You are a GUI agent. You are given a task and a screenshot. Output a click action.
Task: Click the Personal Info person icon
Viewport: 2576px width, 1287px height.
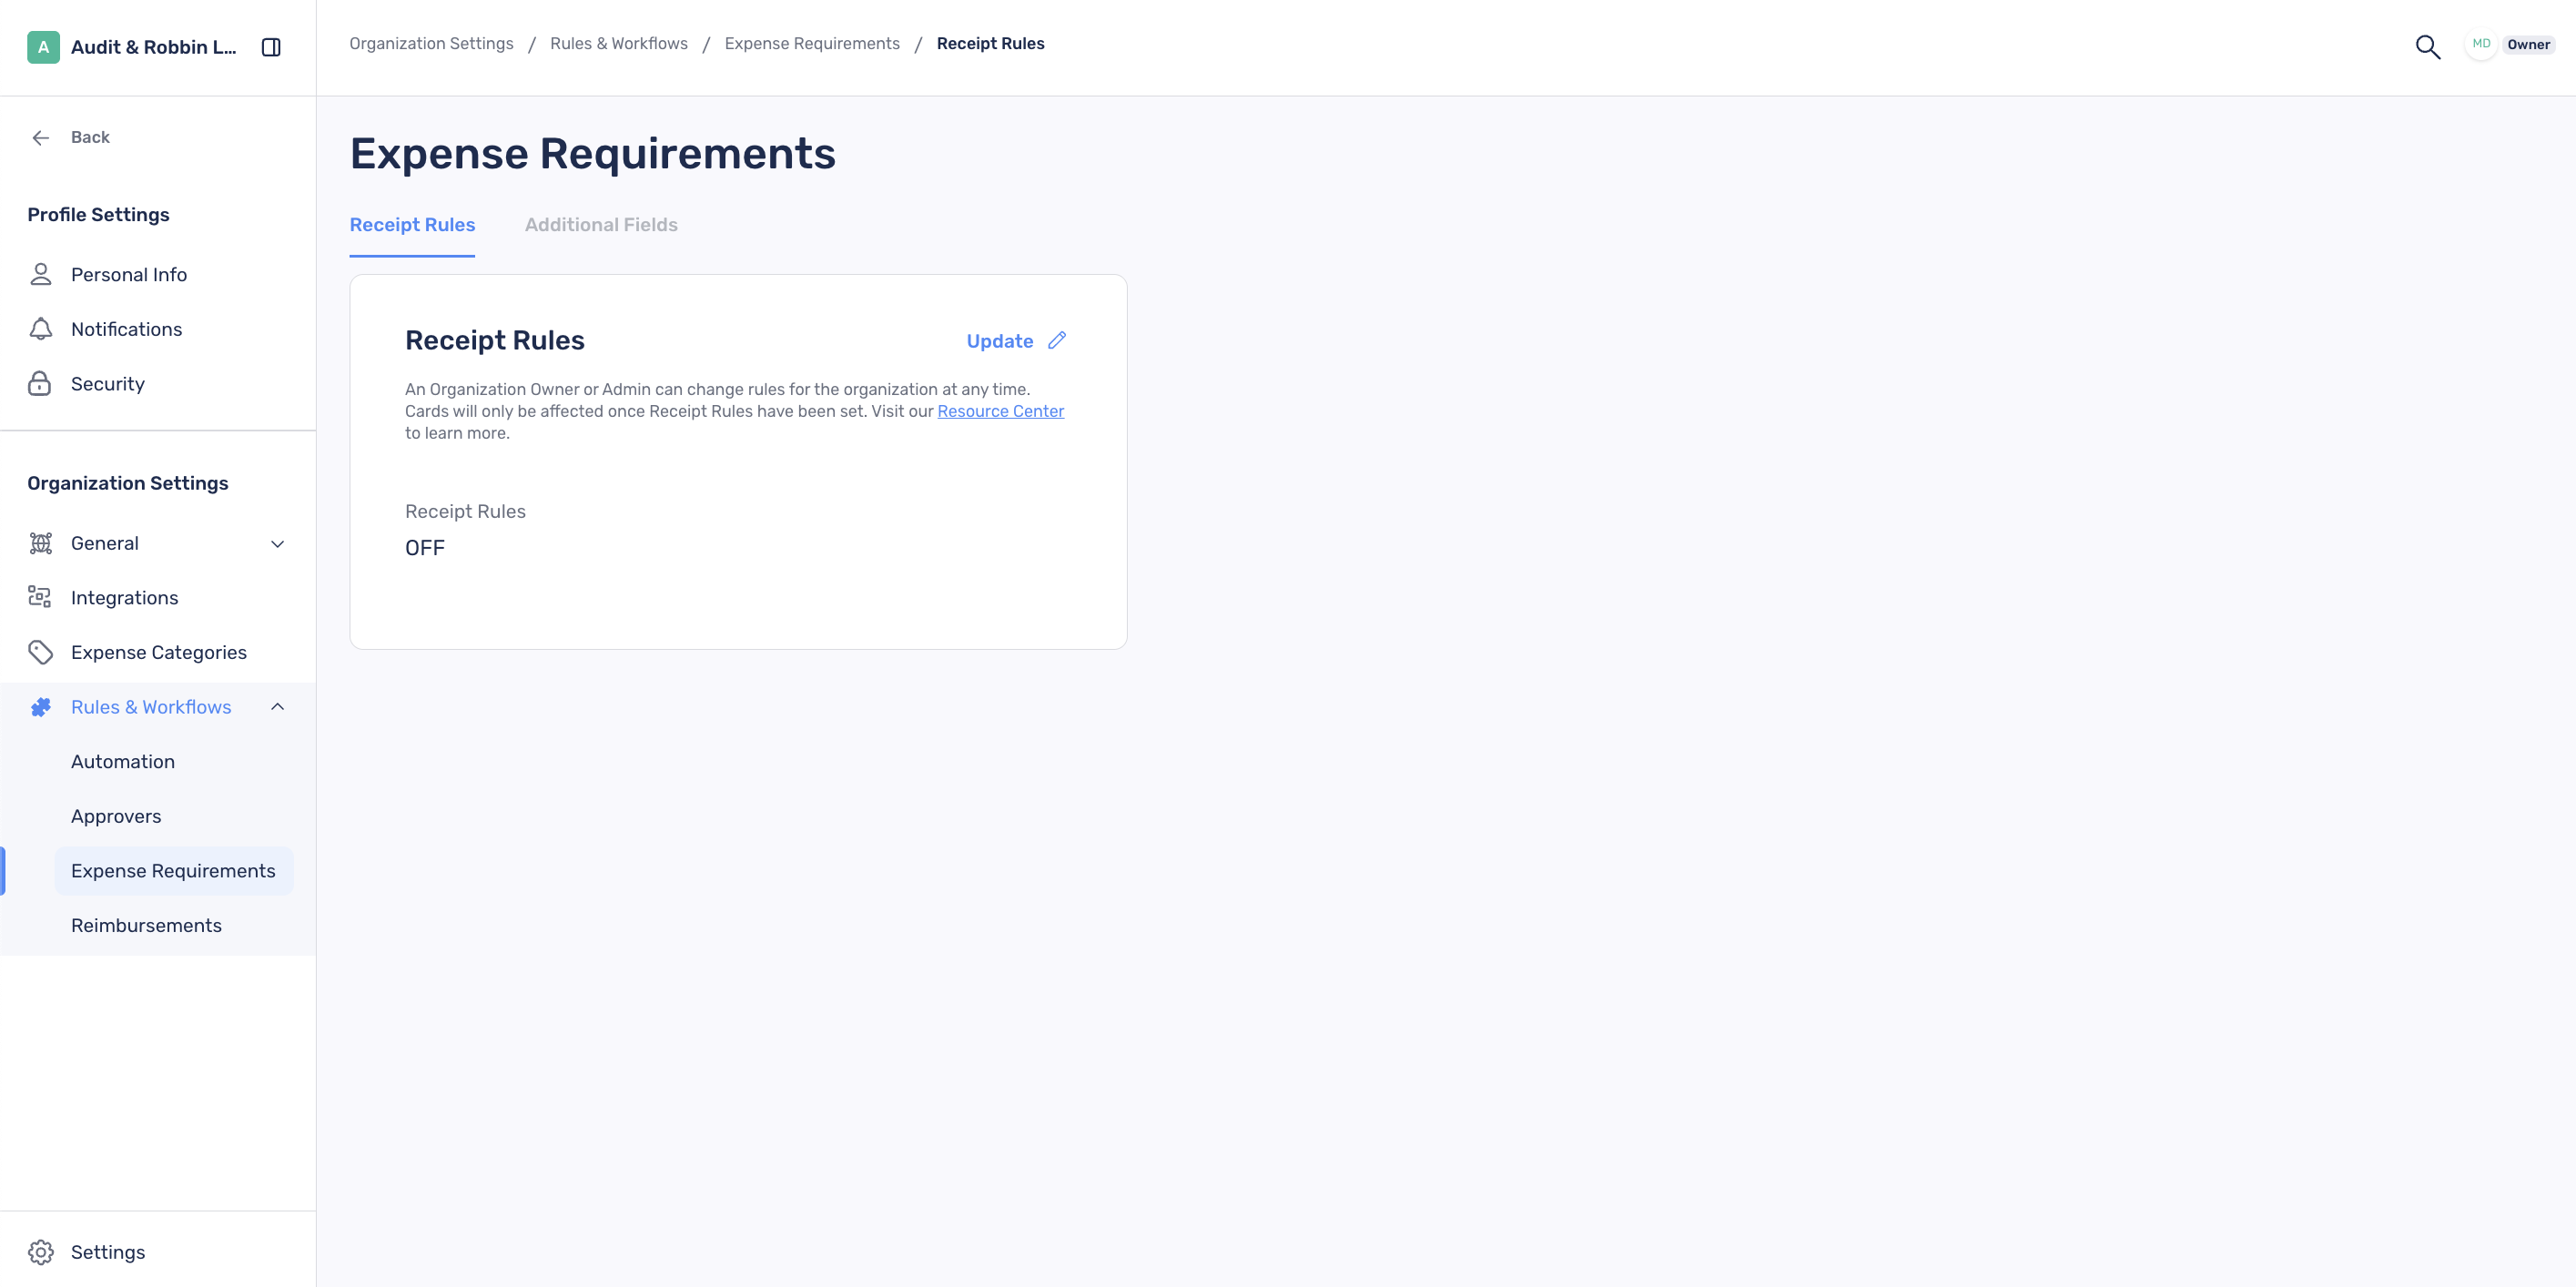[40, 274]
